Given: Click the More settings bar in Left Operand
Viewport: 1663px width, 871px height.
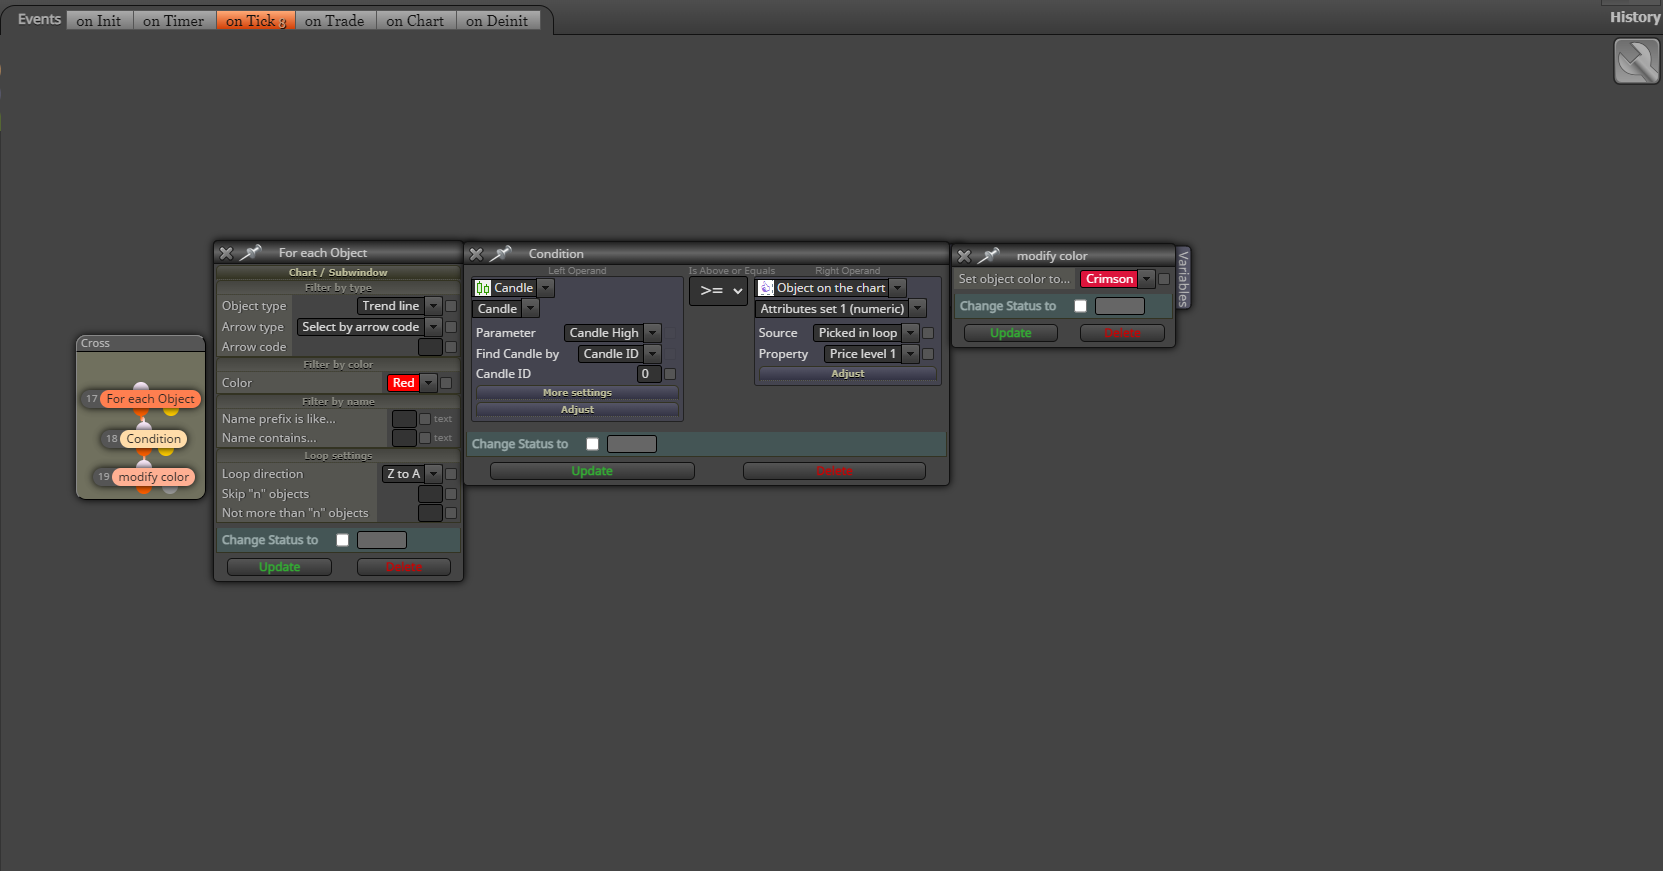Looking at the screenshot, I should click(x=577, y=393).
